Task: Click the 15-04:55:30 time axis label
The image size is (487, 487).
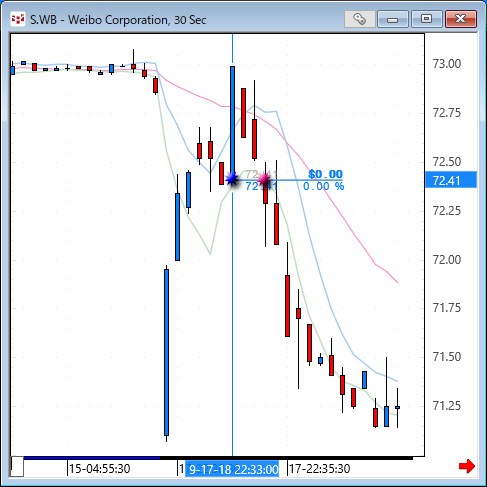Action: click(99, 469)
